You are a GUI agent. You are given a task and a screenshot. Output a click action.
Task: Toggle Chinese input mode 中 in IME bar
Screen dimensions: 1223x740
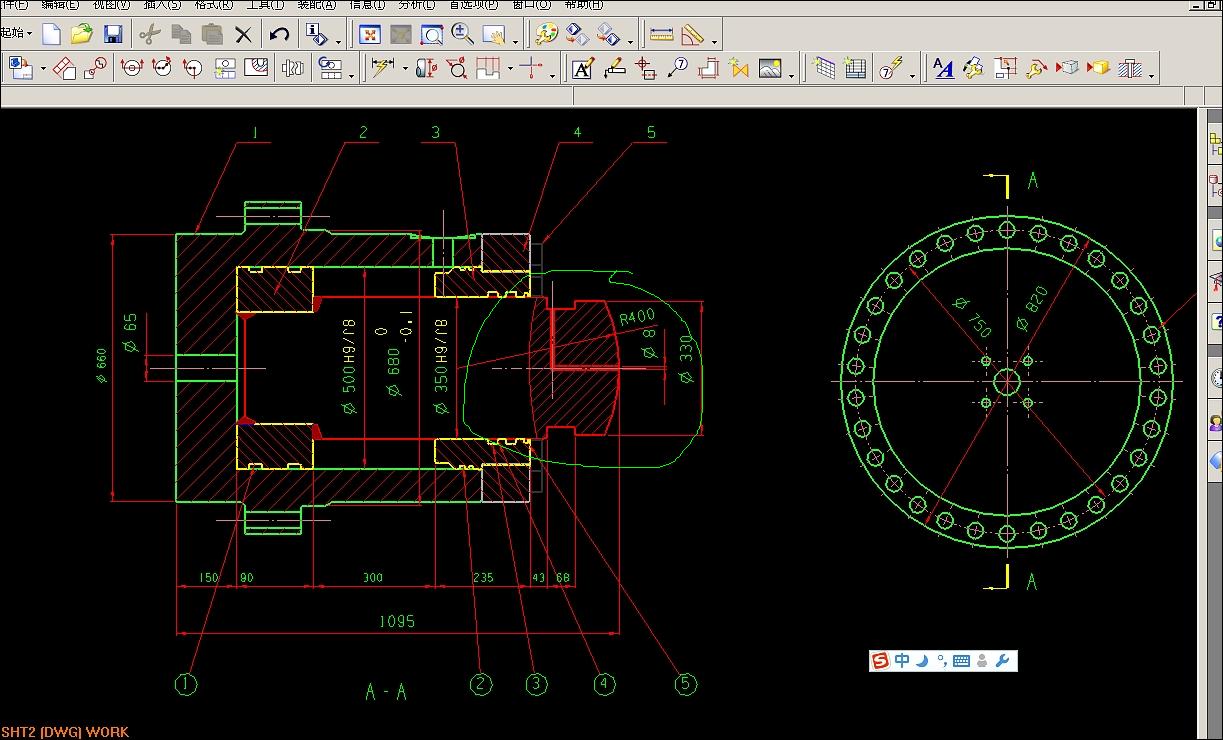(x=902, y=661)
